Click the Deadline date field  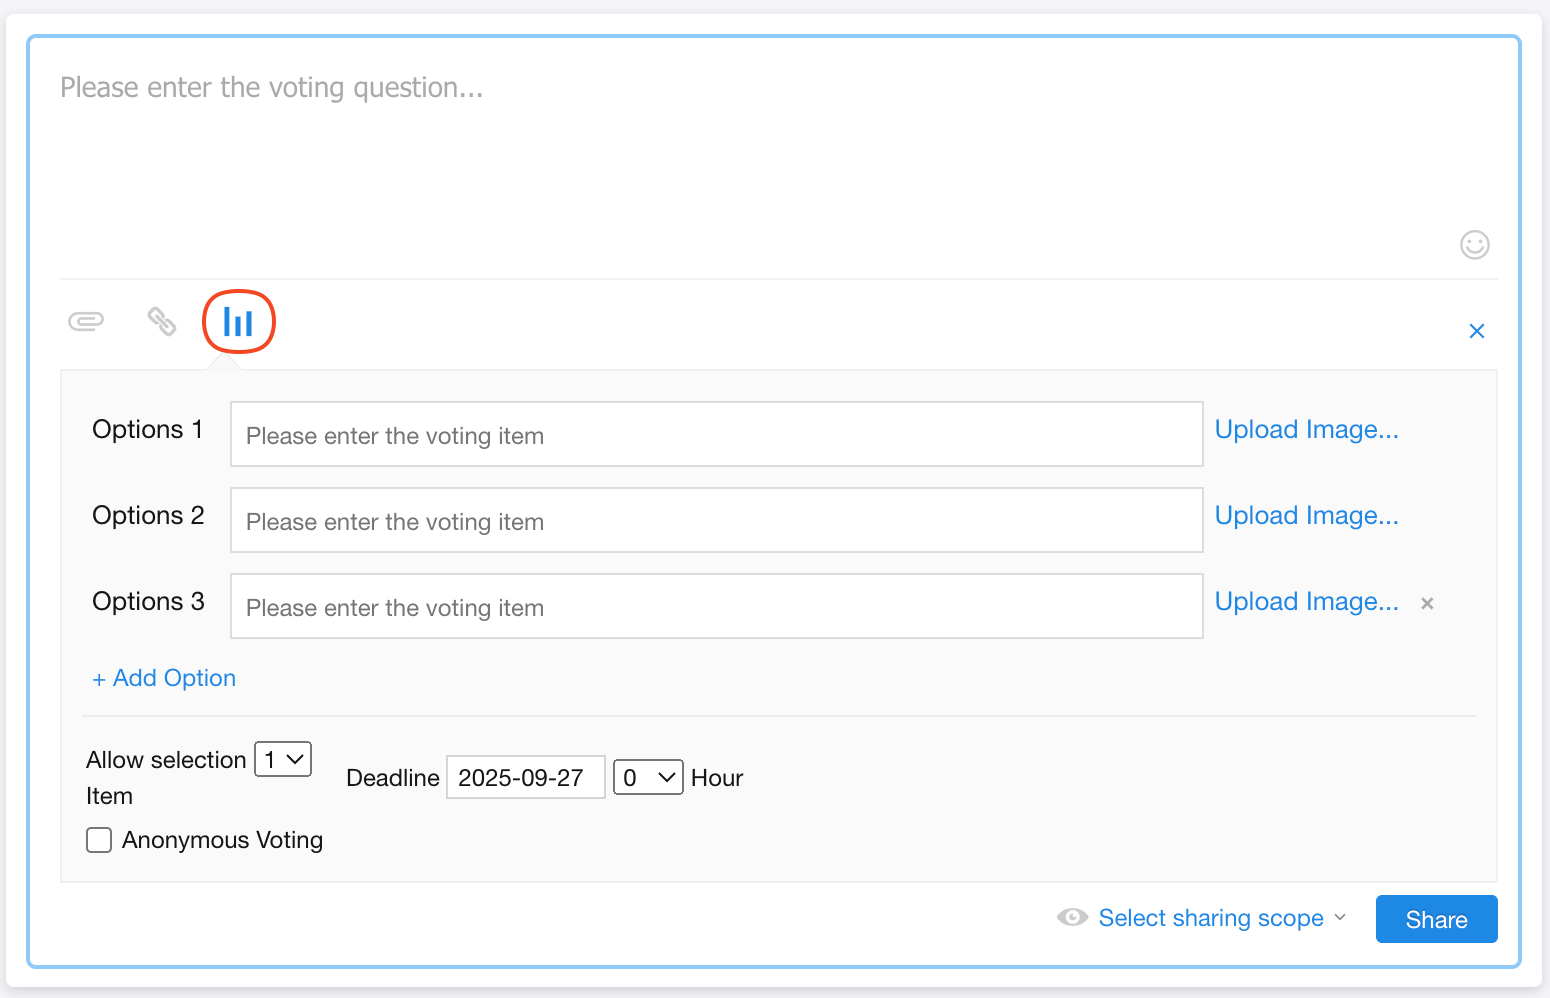[525, 778]
